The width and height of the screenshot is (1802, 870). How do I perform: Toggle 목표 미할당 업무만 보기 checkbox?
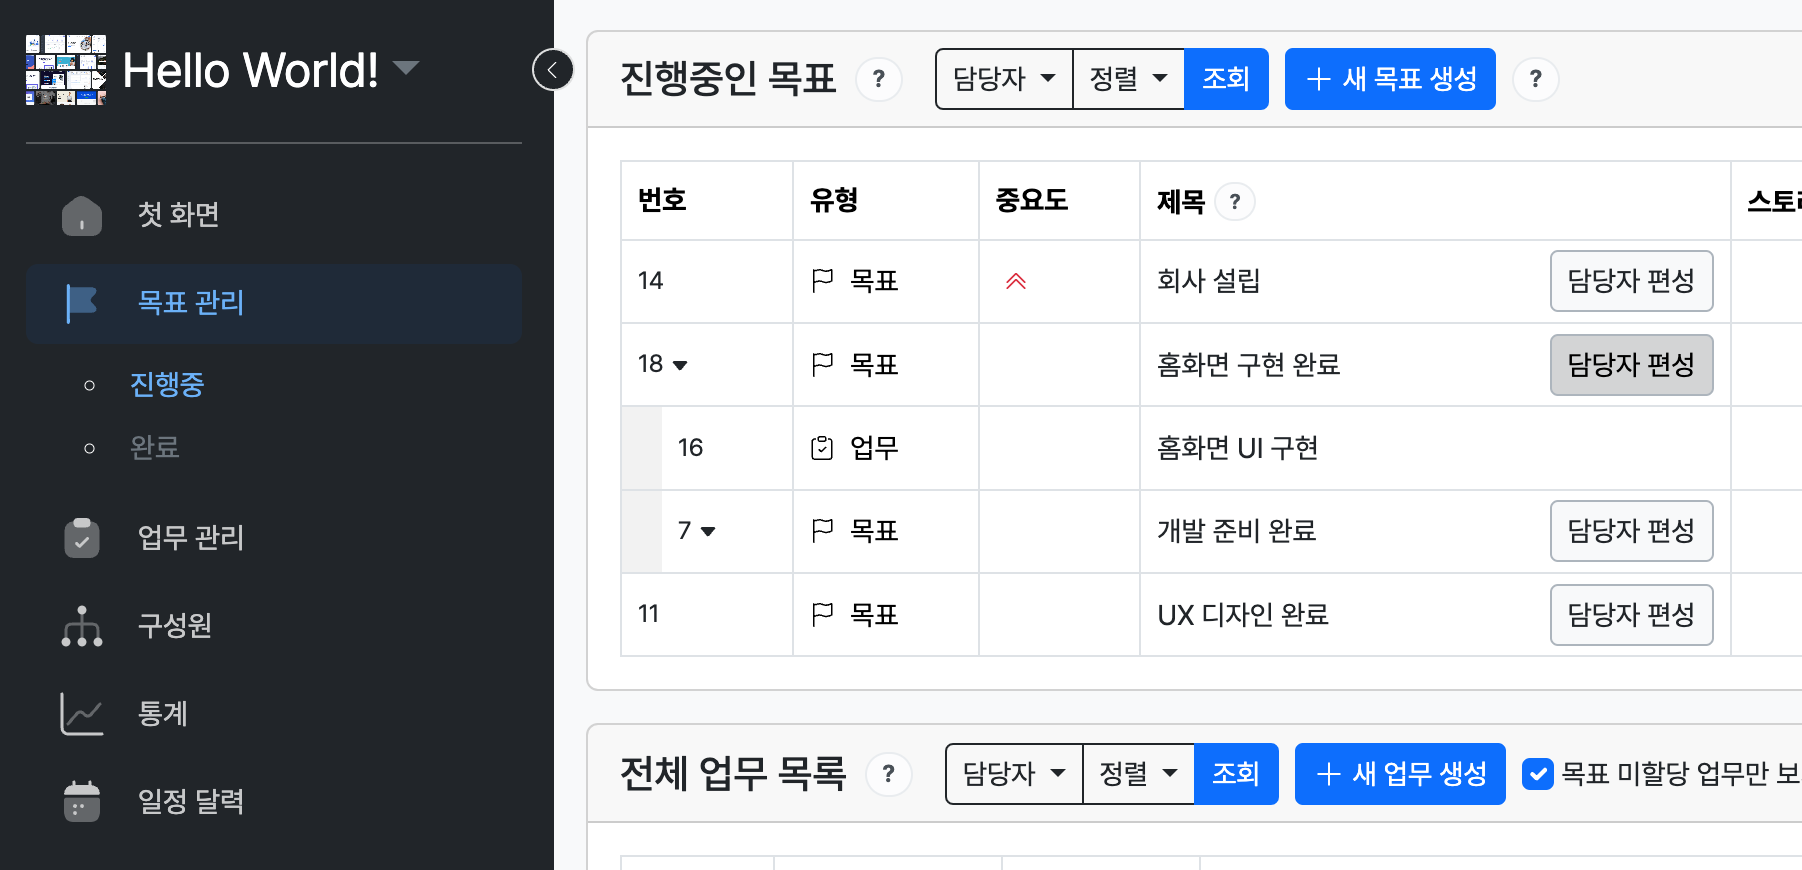tap(1537, 774)
